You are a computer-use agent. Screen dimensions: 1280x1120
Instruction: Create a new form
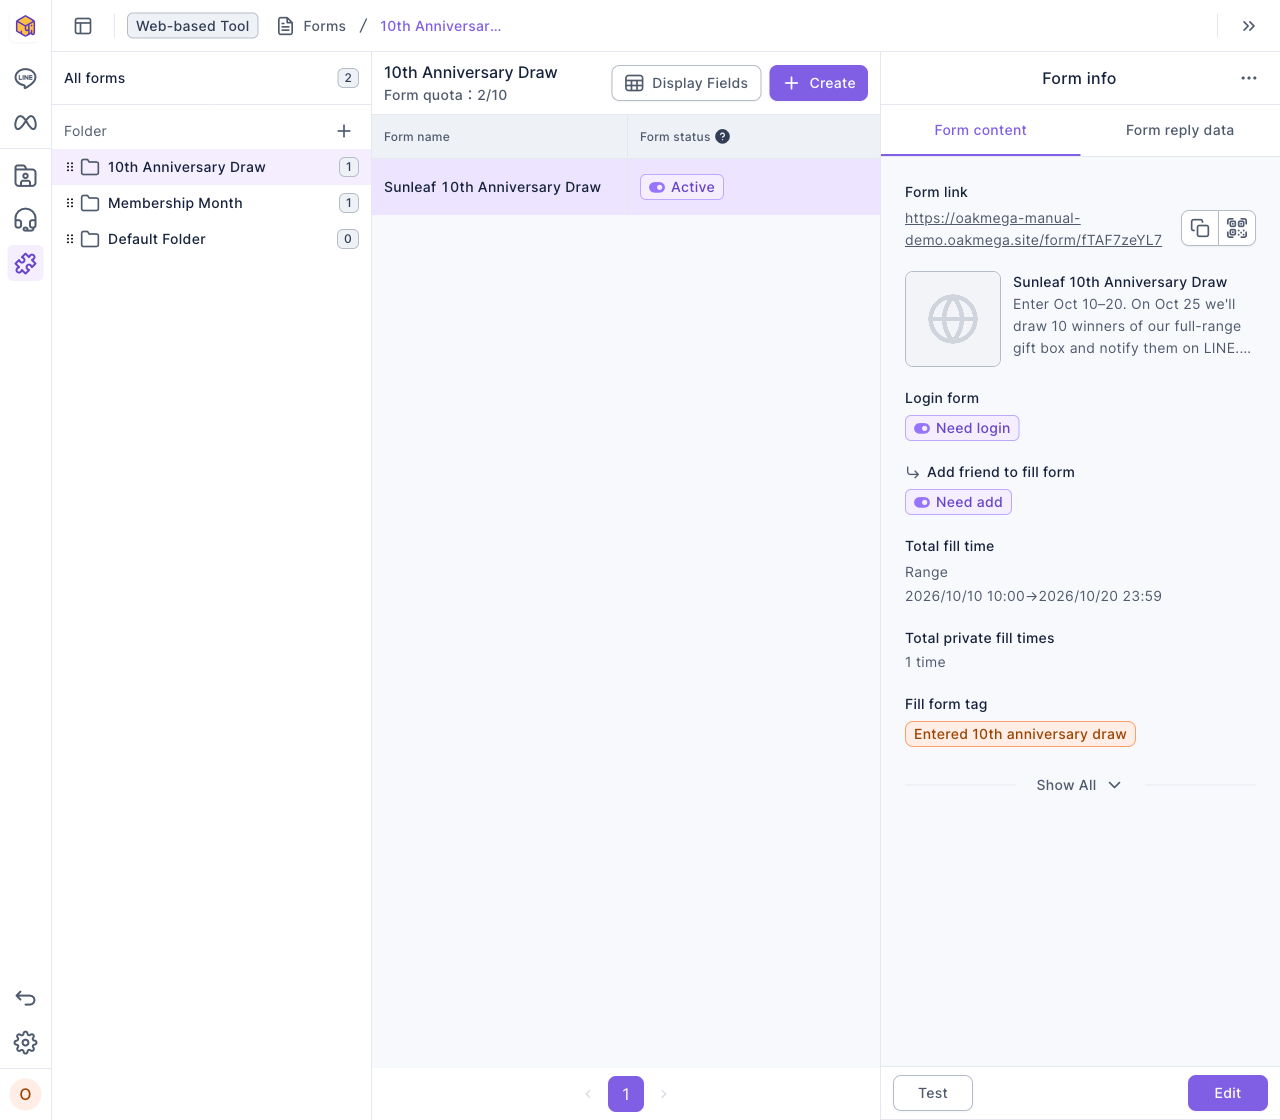818,83
